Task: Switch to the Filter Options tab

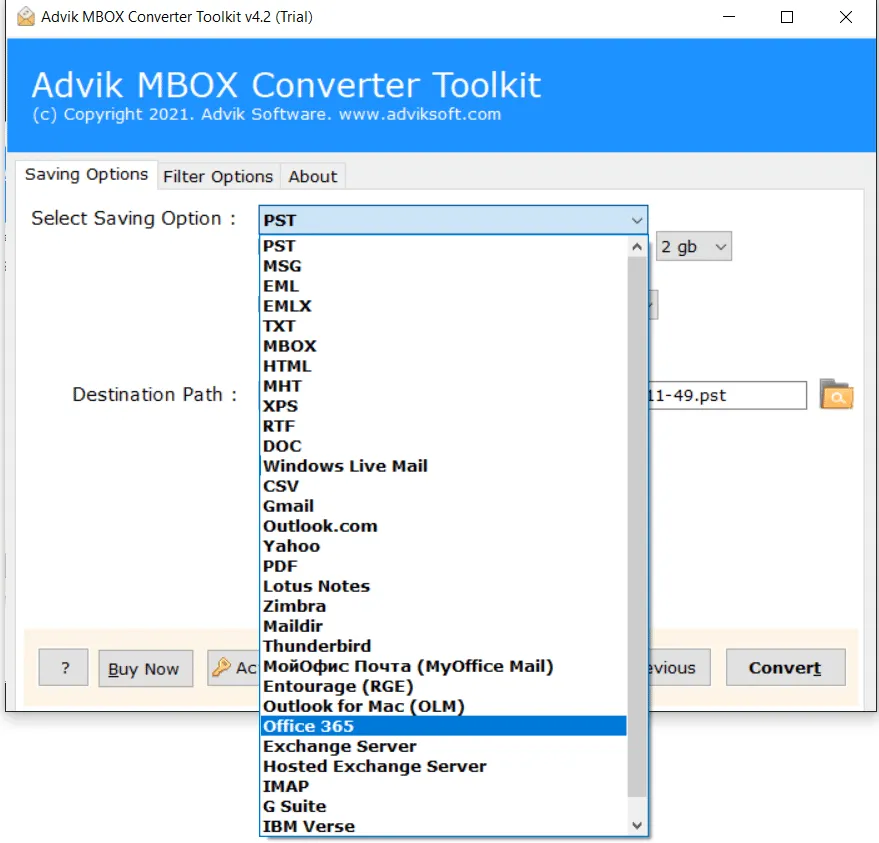Action: (x=218, y=177)
